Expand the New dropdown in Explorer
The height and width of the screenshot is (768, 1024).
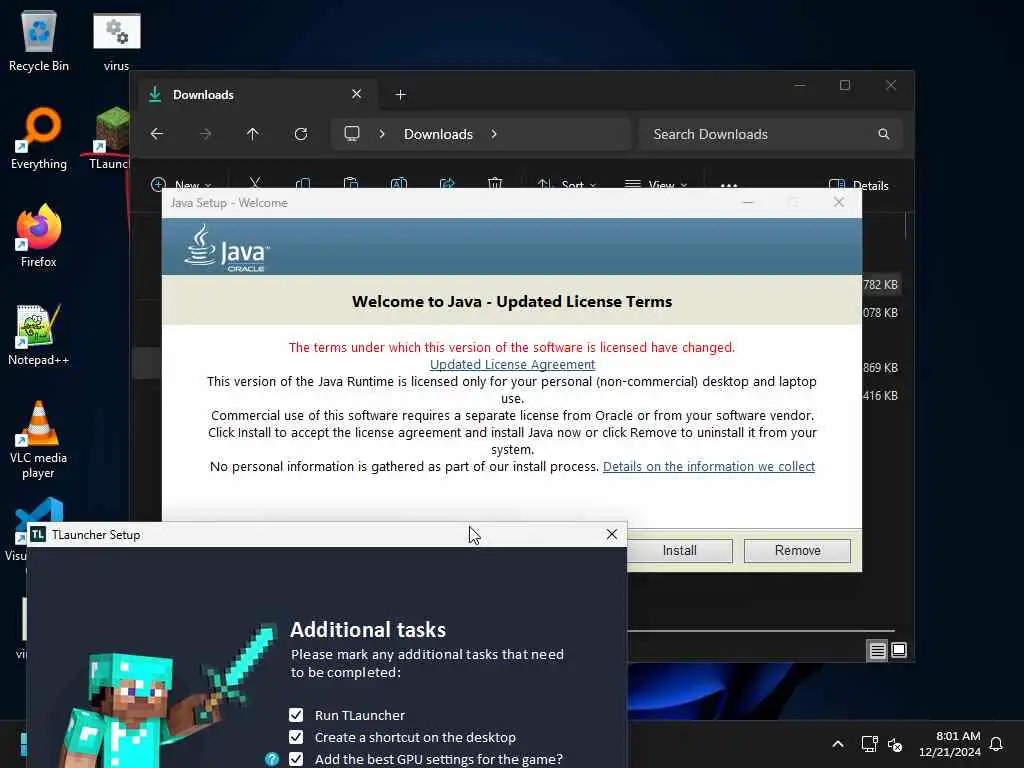(x=182, y=185)
